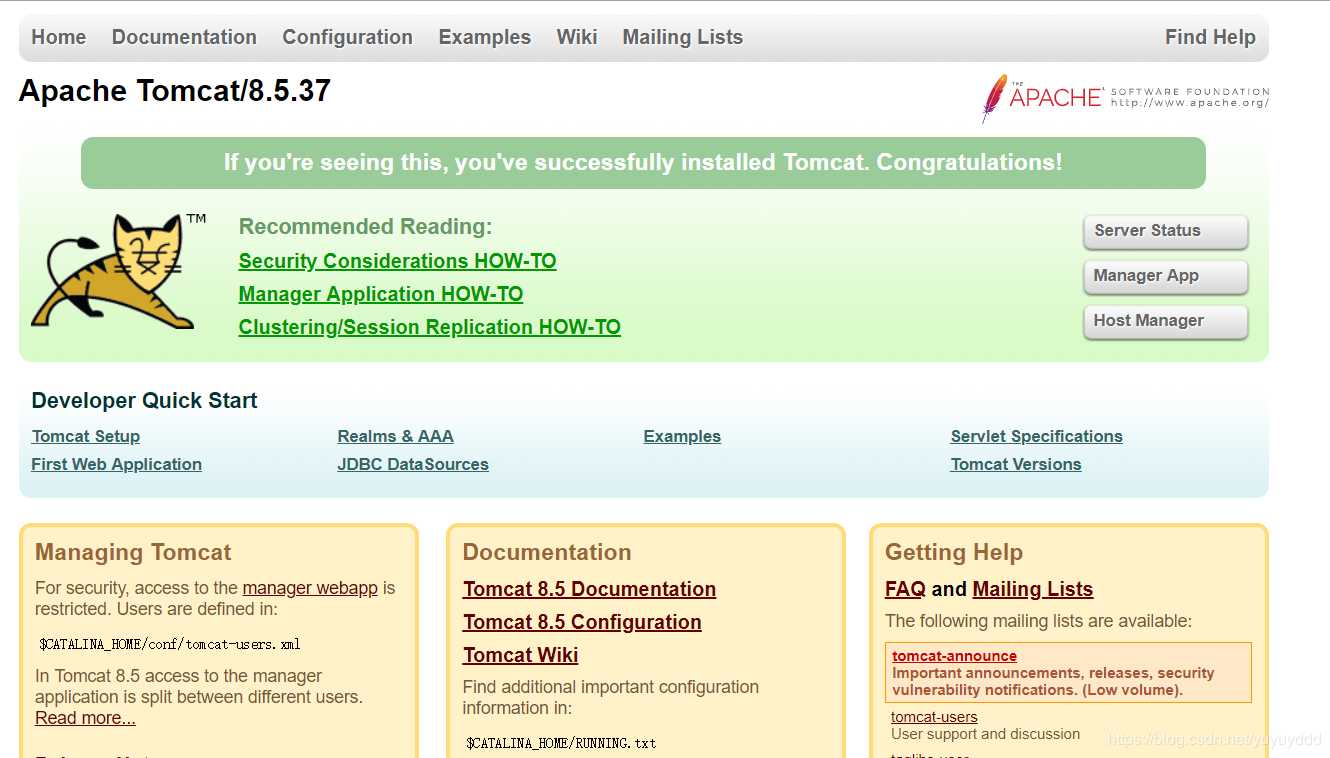
Task: Open the Servlet Specifications link
Action: click(1036, 436)
